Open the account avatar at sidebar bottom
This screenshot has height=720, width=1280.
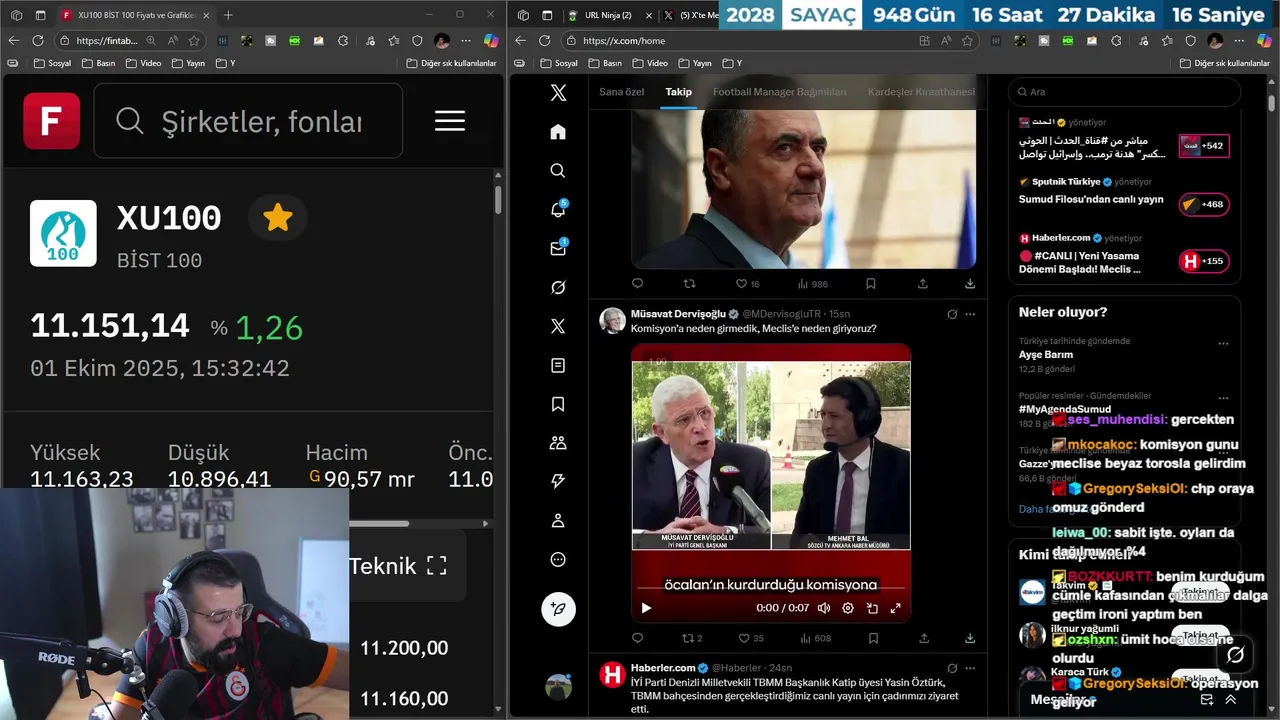tap(558, 686)
